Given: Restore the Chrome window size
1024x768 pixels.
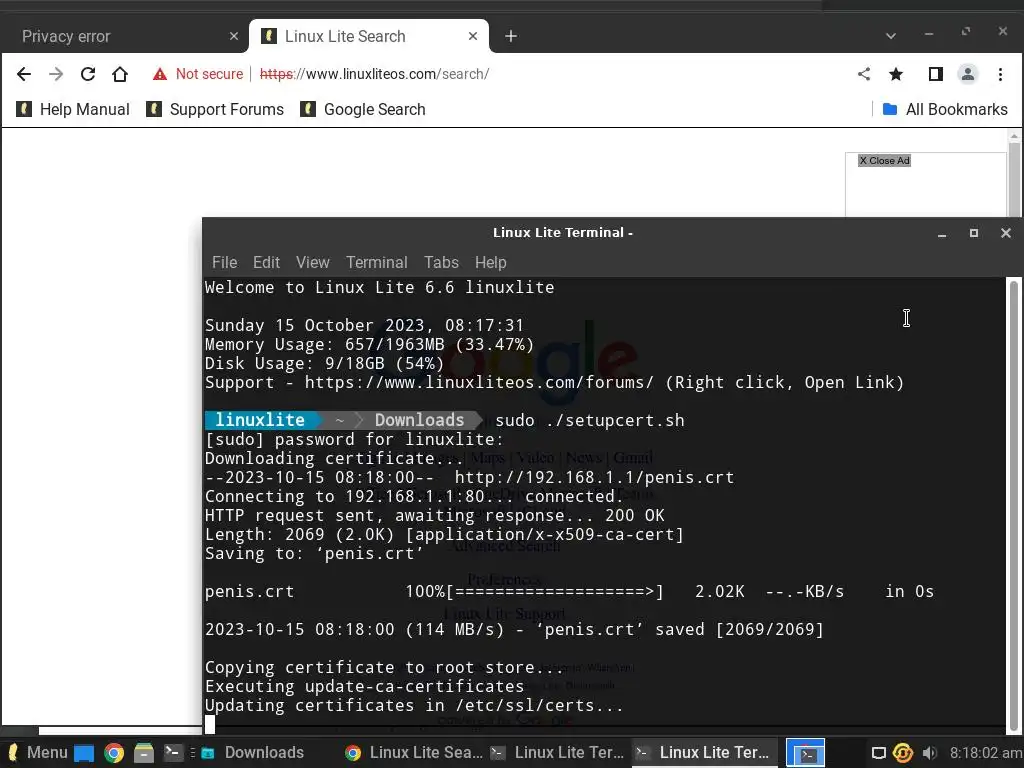Looking at the screenshot, I should point(966,31).
